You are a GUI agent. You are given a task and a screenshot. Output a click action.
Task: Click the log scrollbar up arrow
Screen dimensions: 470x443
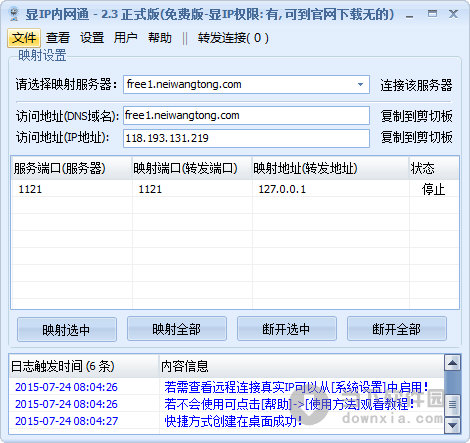pyautogui.click(x=452, y=363)
